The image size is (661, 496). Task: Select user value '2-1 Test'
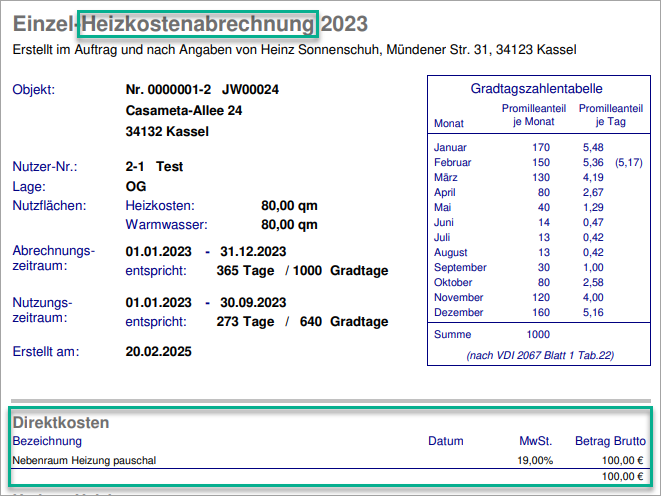[x=154, y=166]
